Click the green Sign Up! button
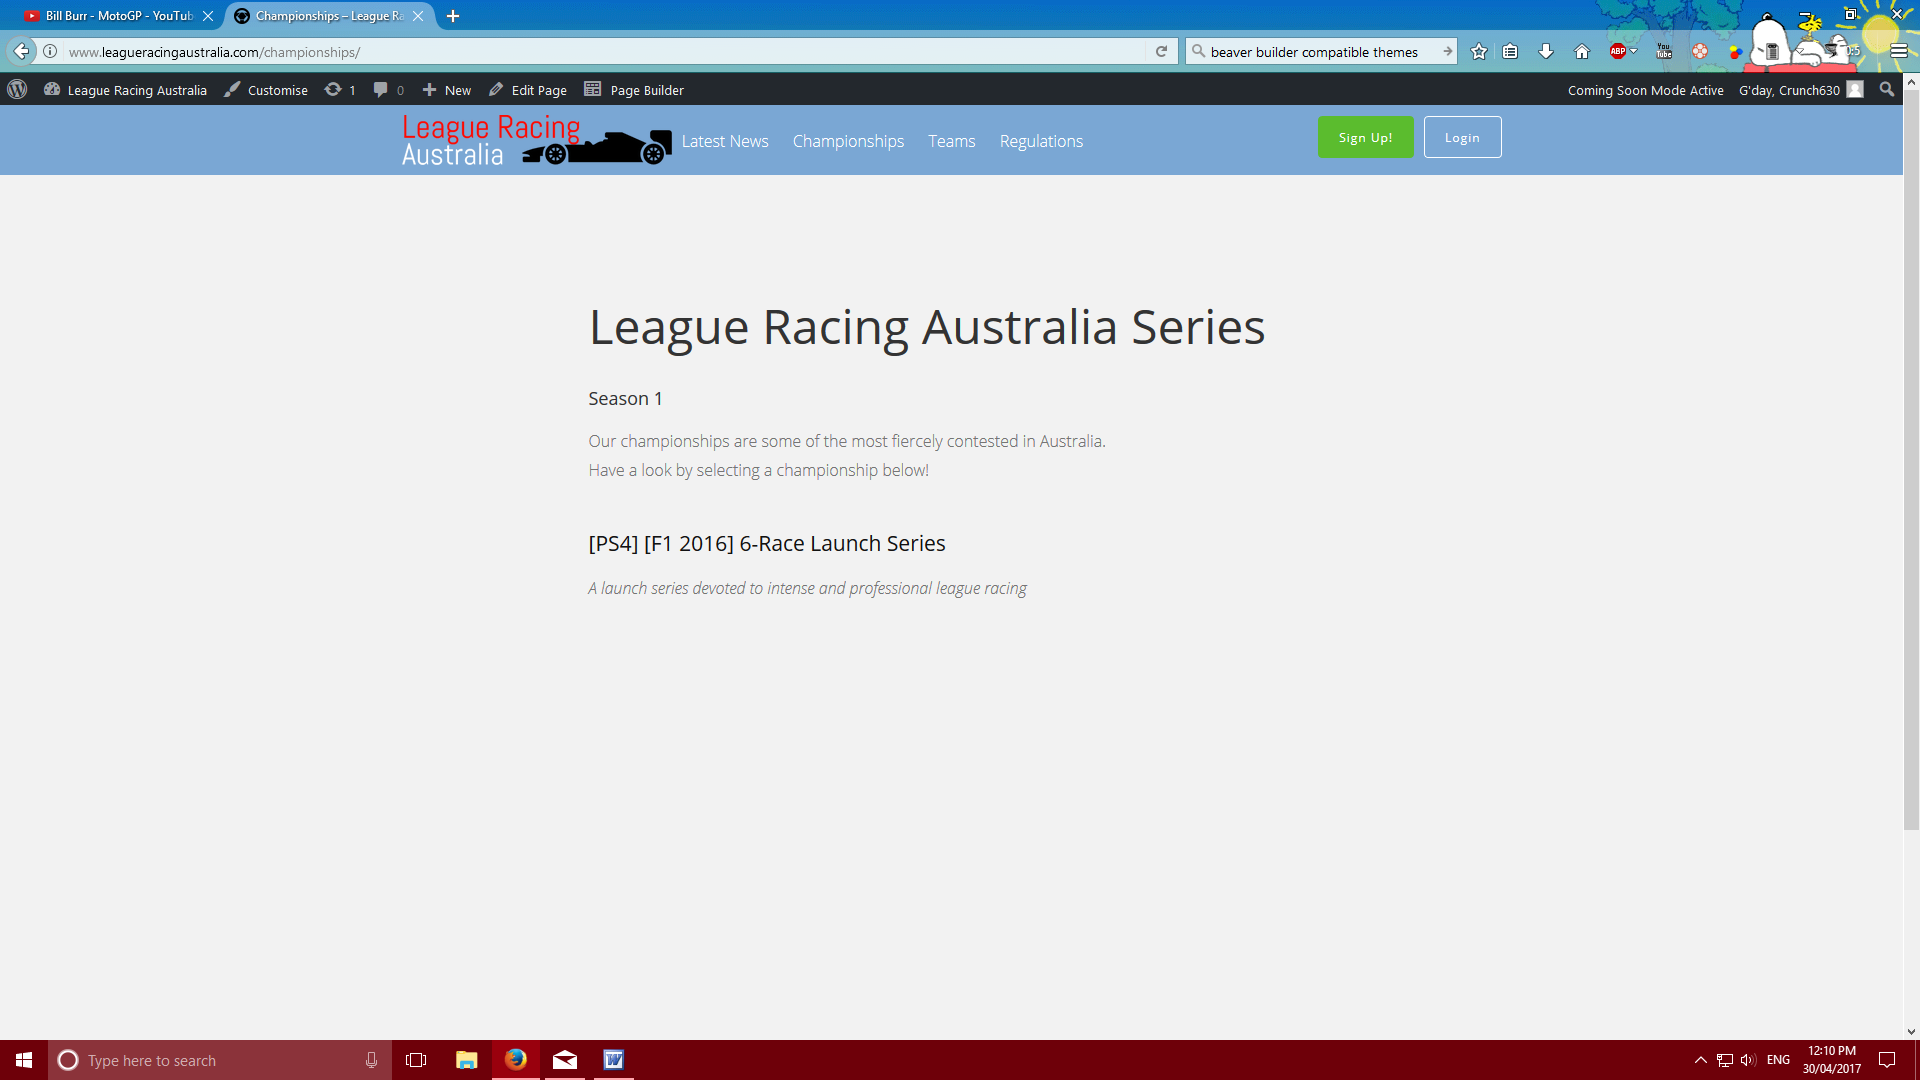This screenshot has width=1920, height=1080. pos(1365,138)
